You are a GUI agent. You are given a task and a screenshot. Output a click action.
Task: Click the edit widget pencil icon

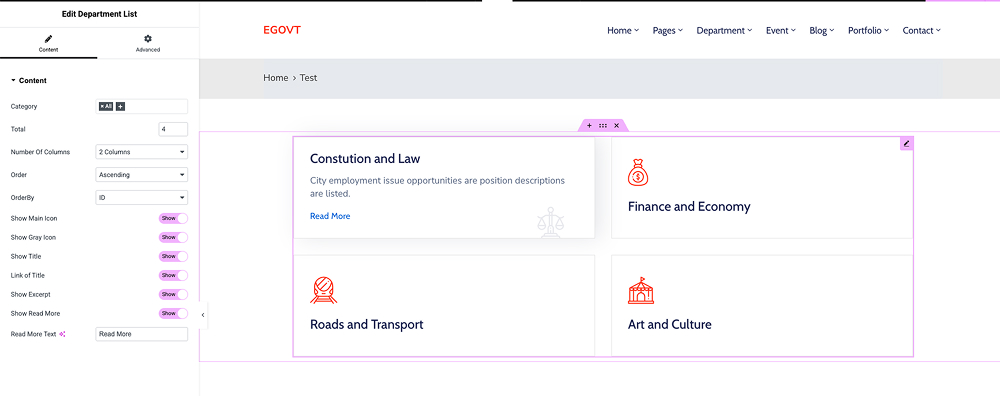click(x=906, y=143)
